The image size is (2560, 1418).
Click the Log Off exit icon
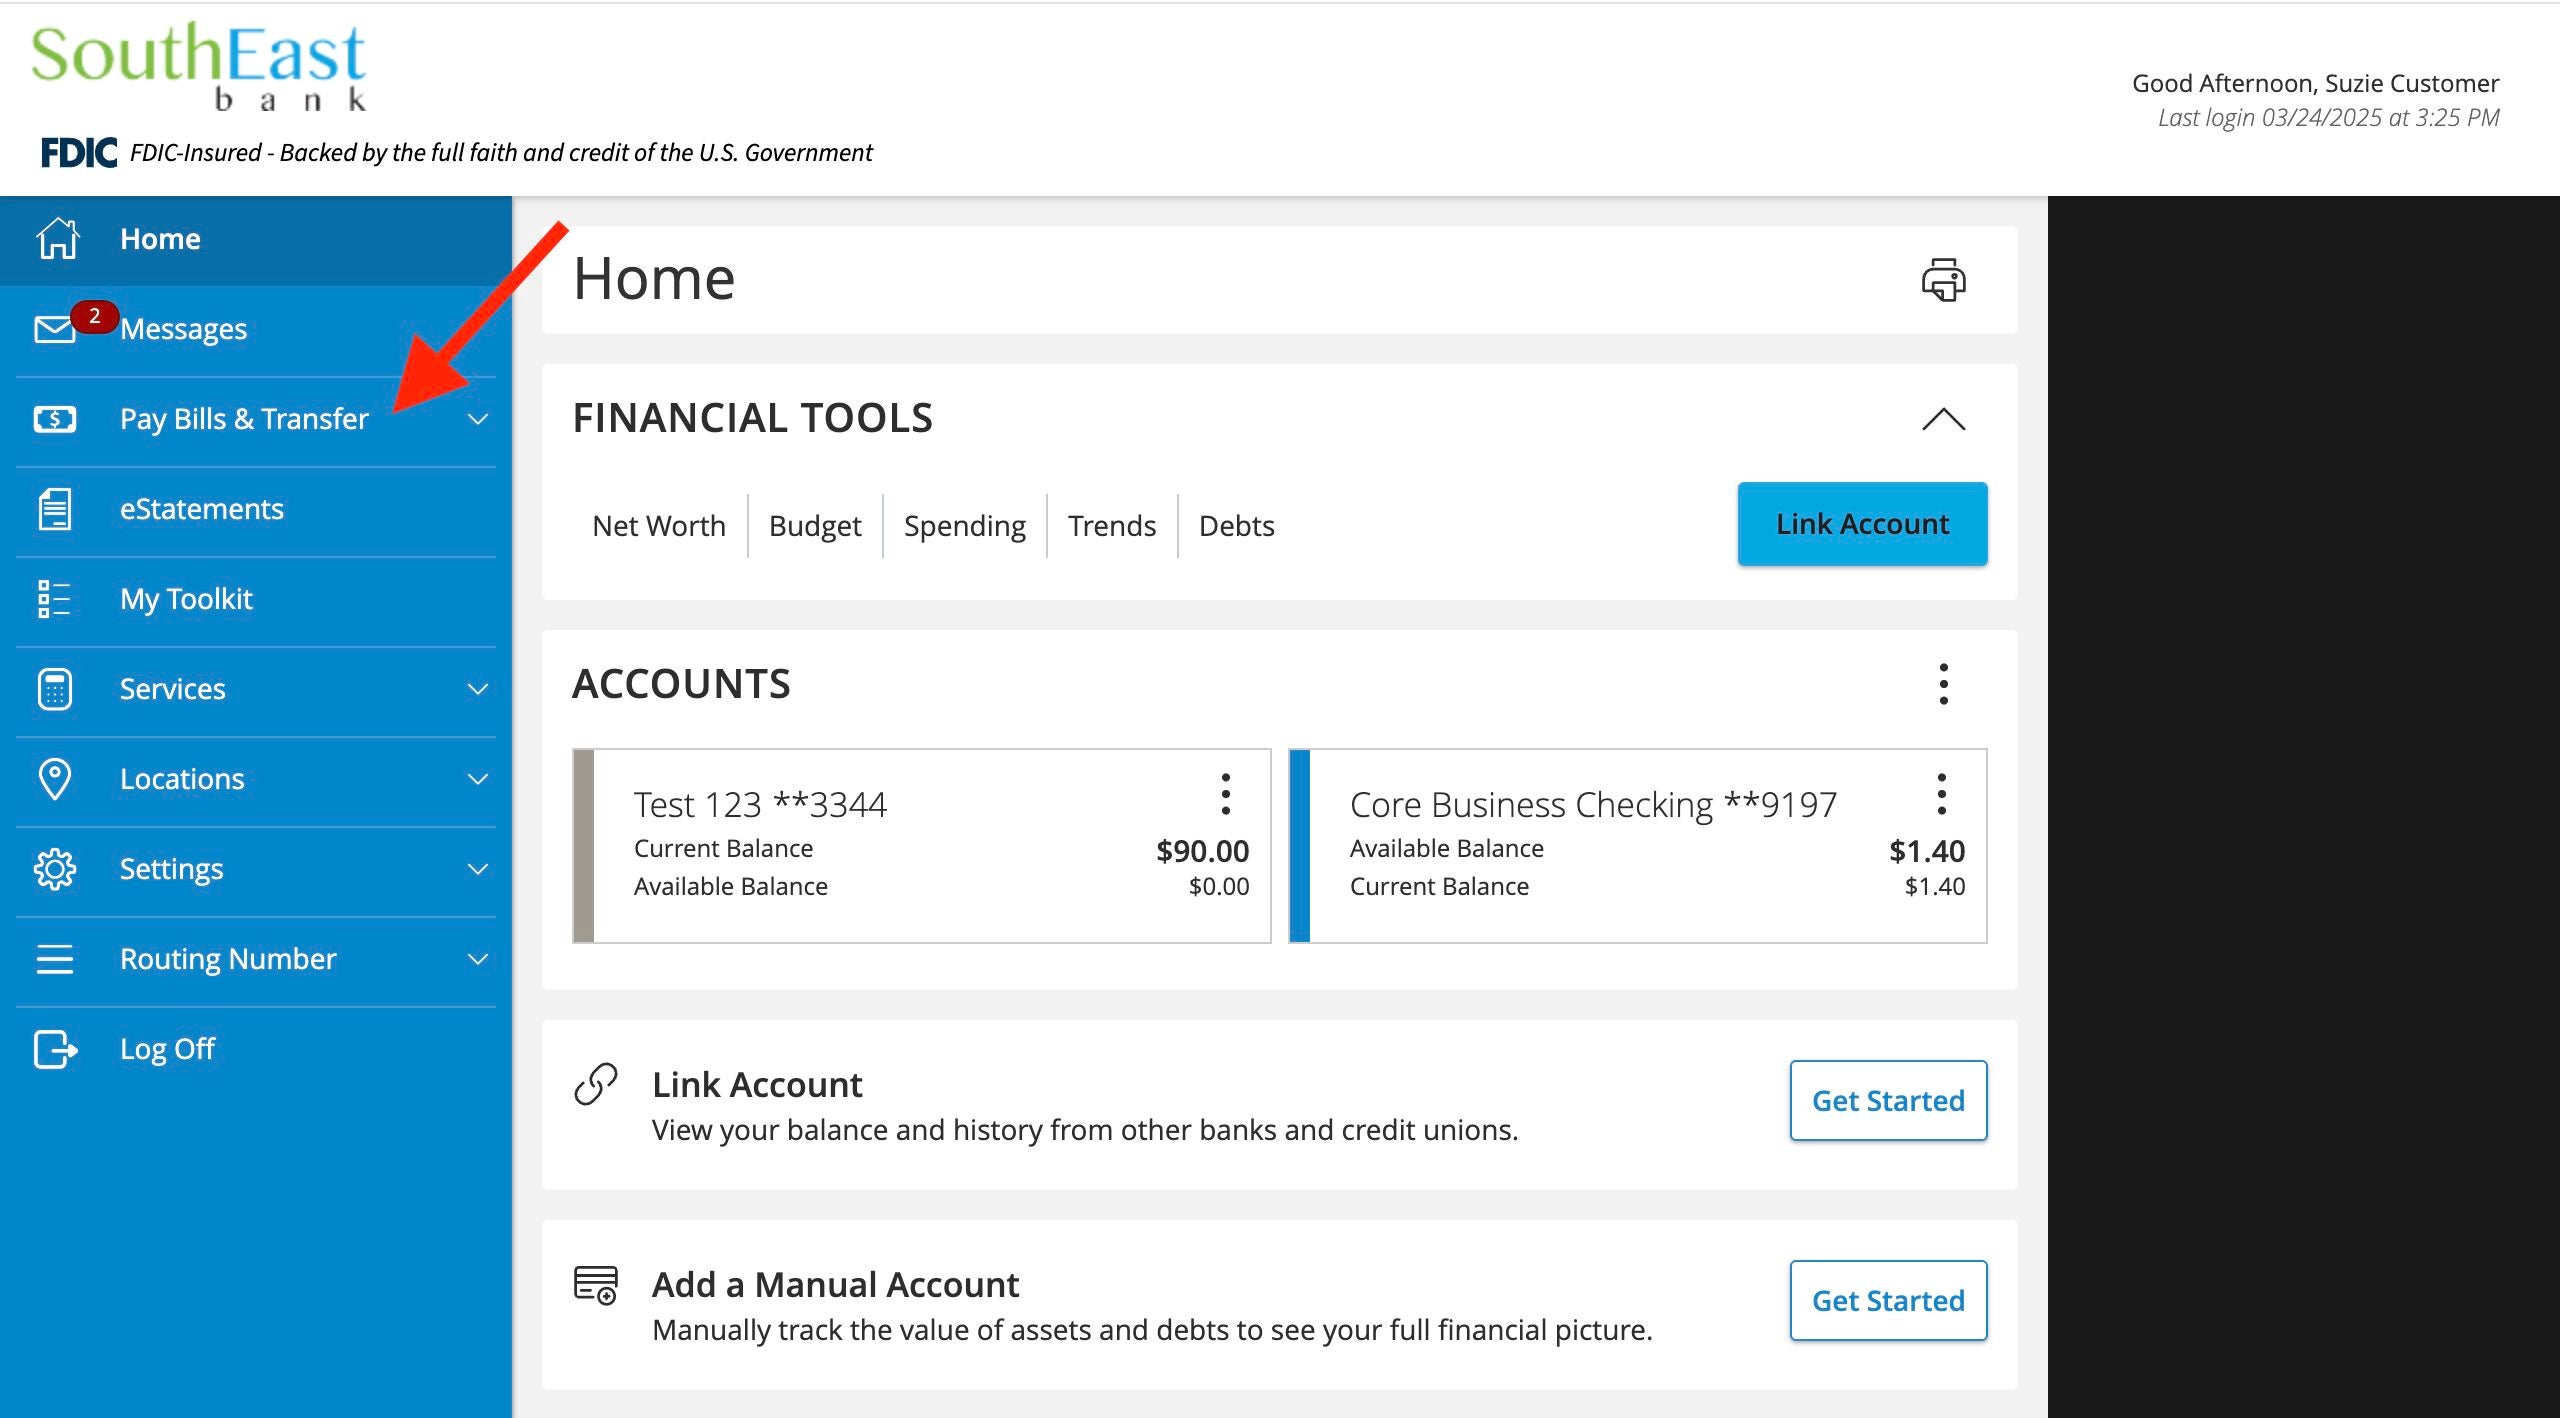point(55,1048)
